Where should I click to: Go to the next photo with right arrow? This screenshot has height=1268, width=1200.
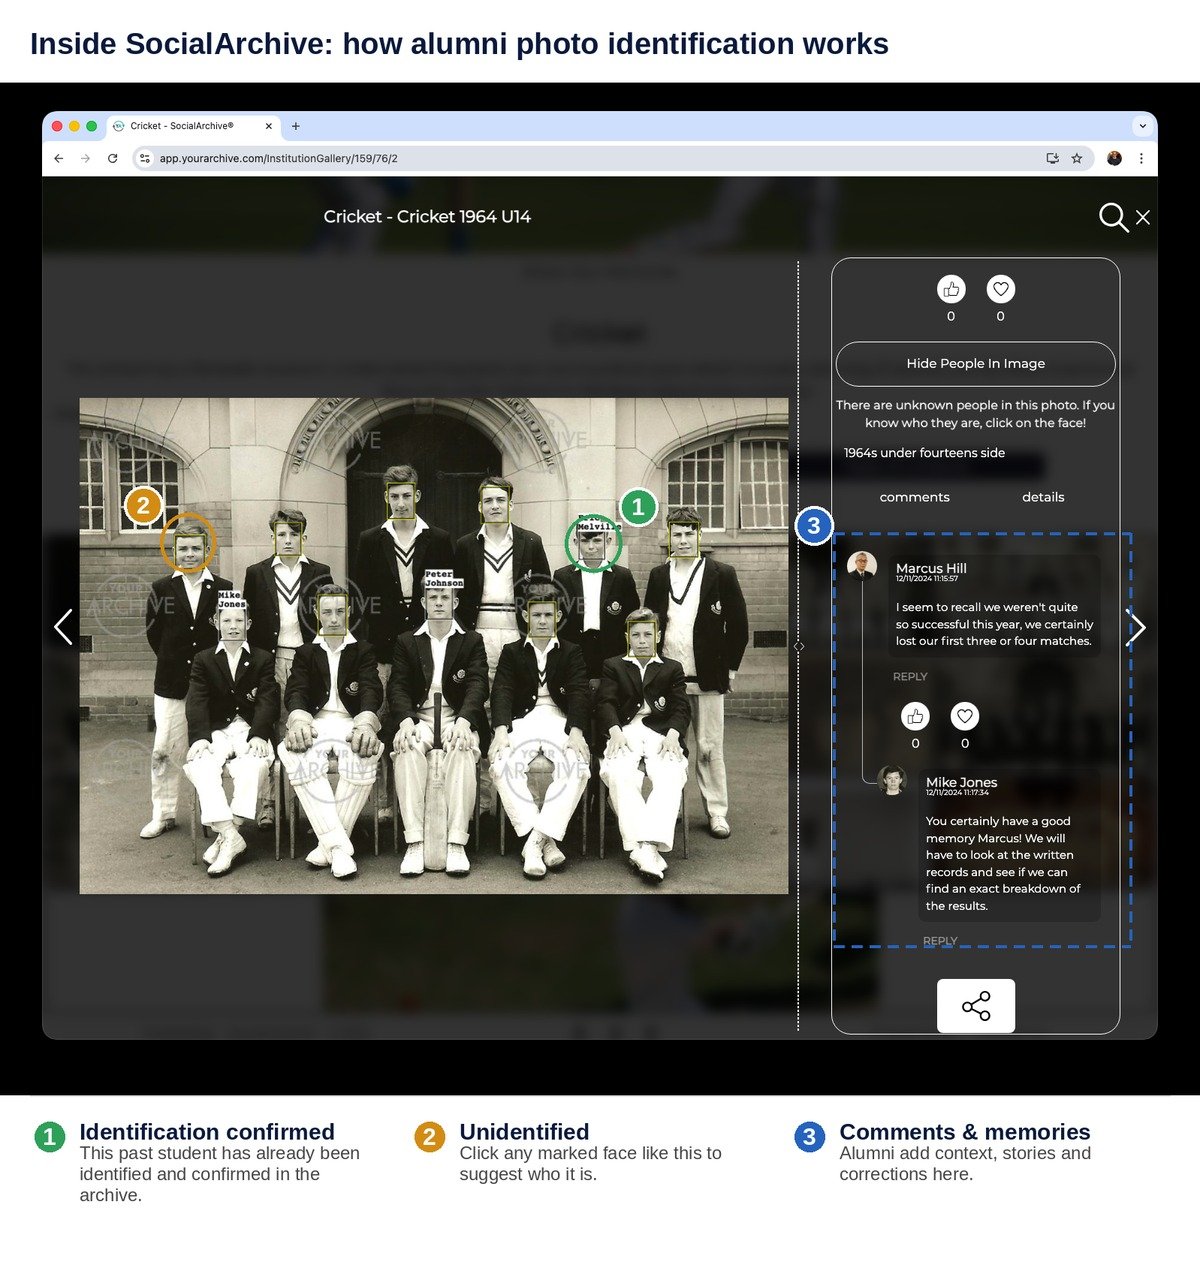(x=1136, y=627)
